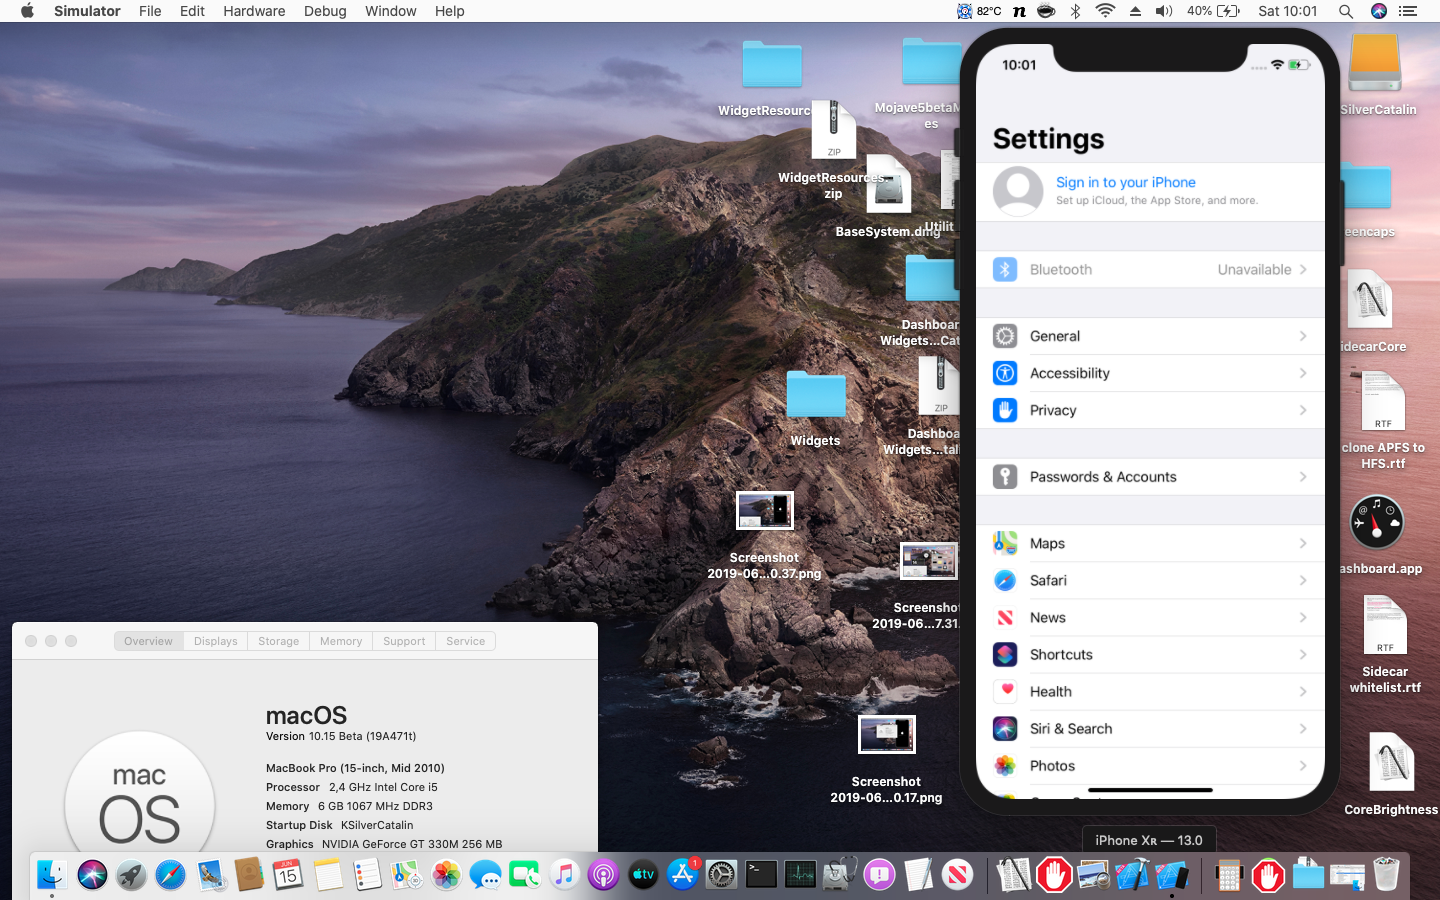Expand the Shortcuts row chevron
The width and height of the screenshot is (1440, 900).
(x=1303, y=655)
